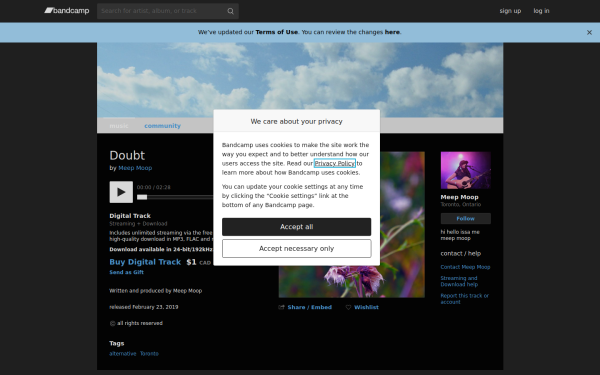Viewport: 600px width, 375px height.
Task: Click the Bandcamp logo
Action: pos(67,11)
